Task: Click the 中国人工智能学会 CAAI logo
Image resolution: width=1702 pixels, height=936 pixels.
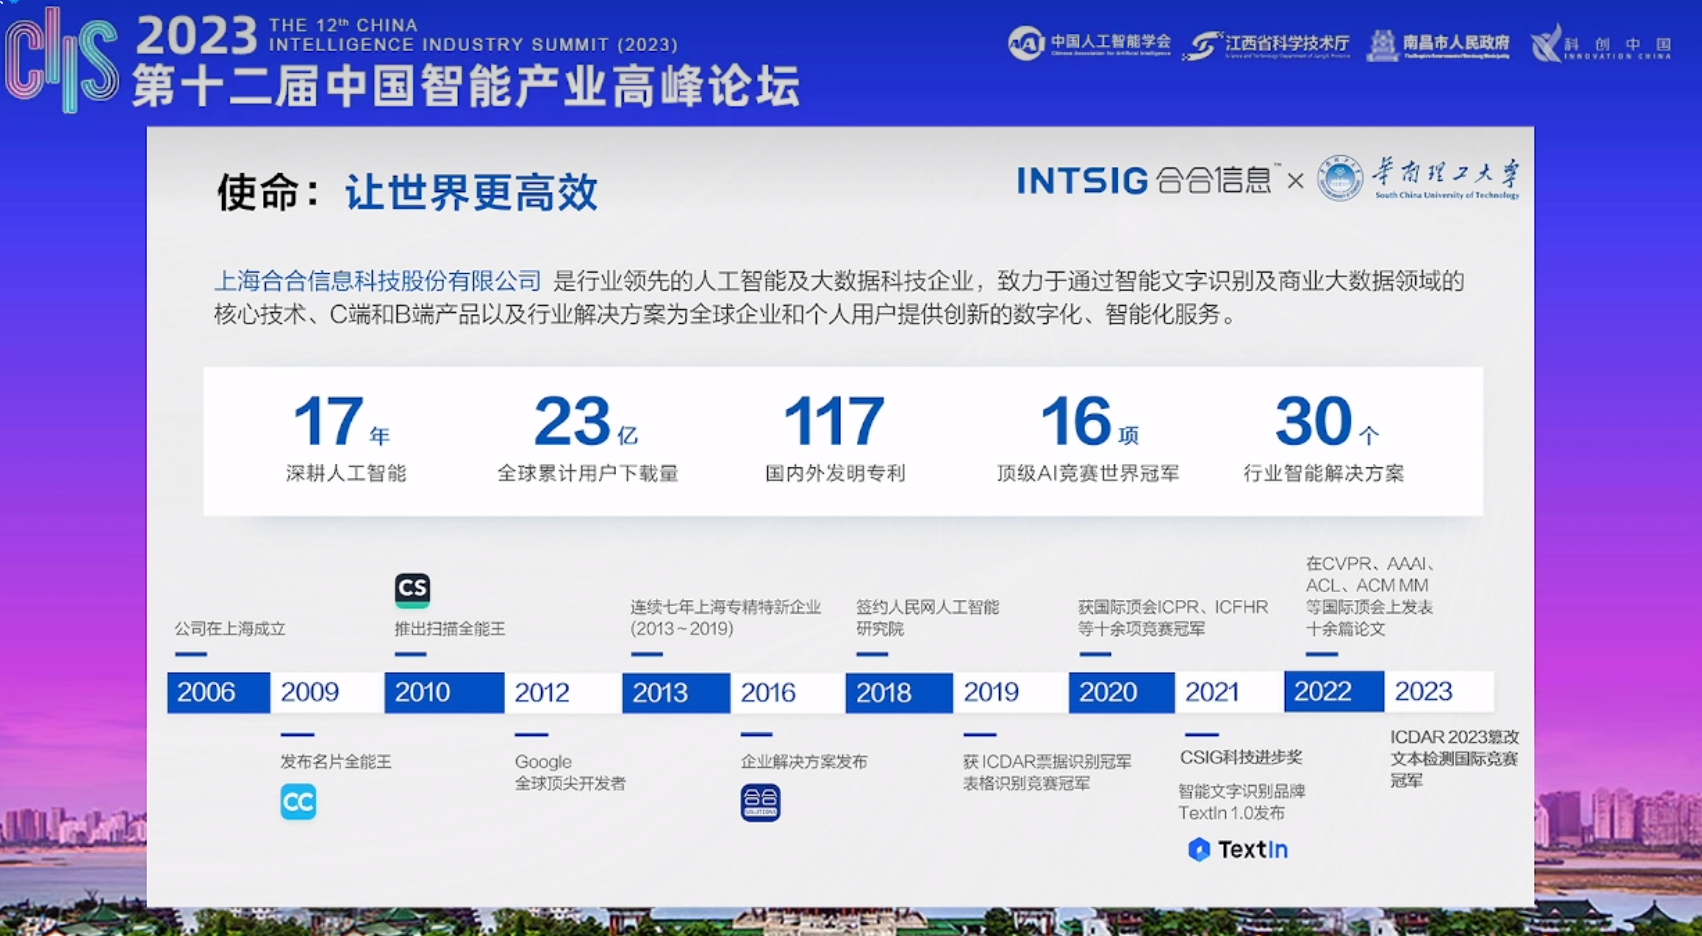Action: coord(1089,43)
